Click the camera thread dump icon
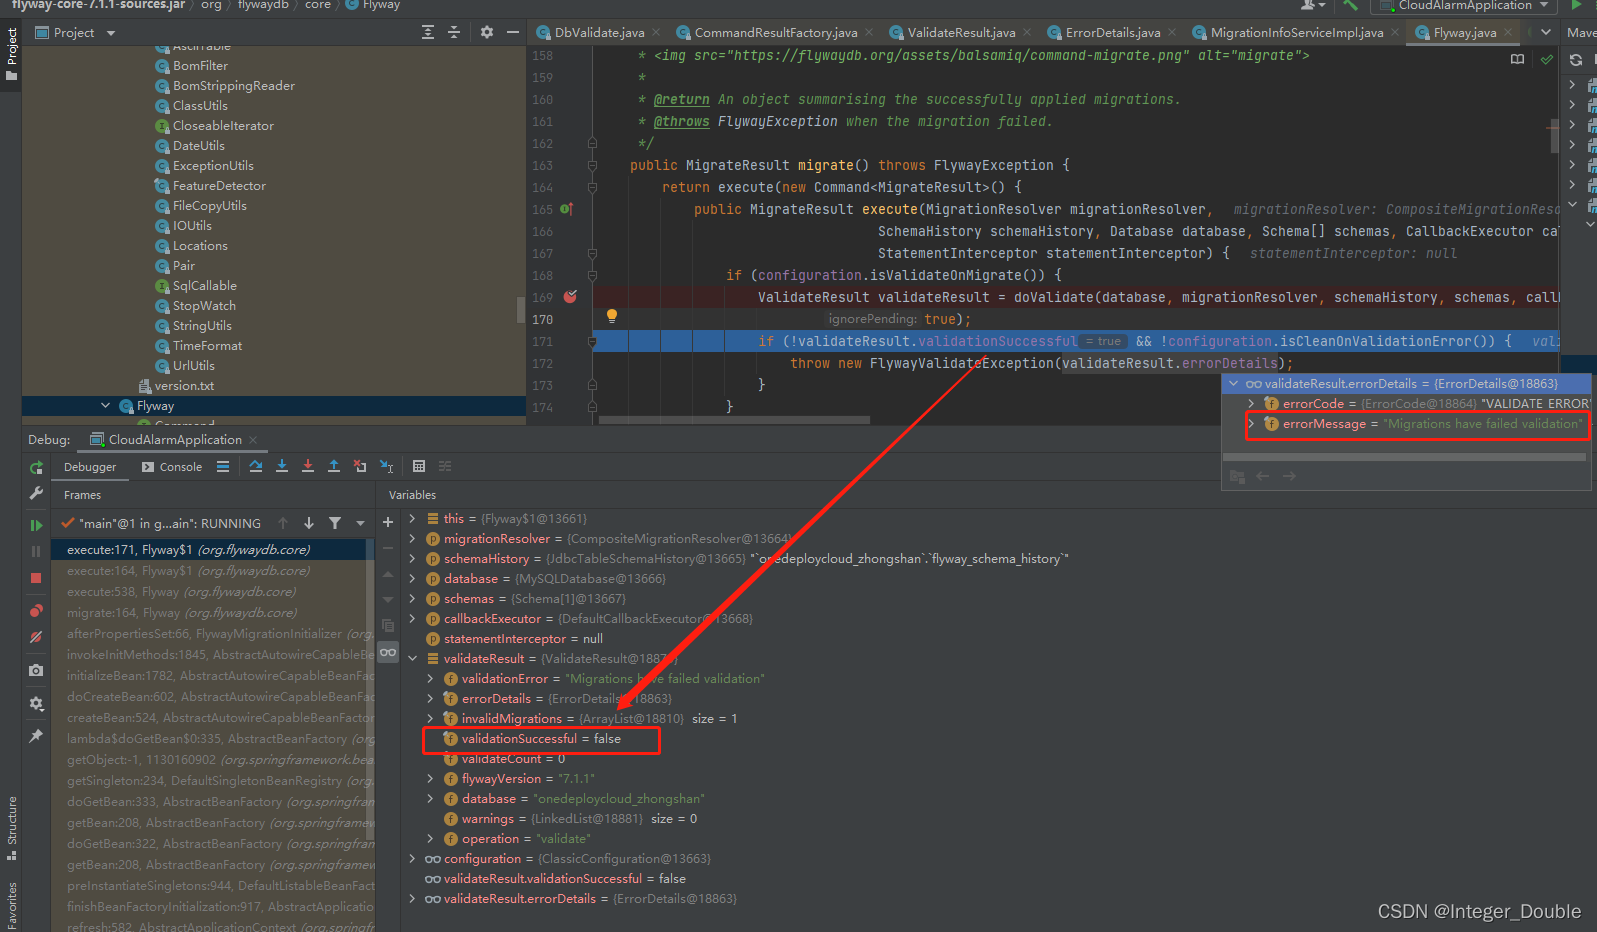Viewport: 1597px width, 932px height. [36, 670]
